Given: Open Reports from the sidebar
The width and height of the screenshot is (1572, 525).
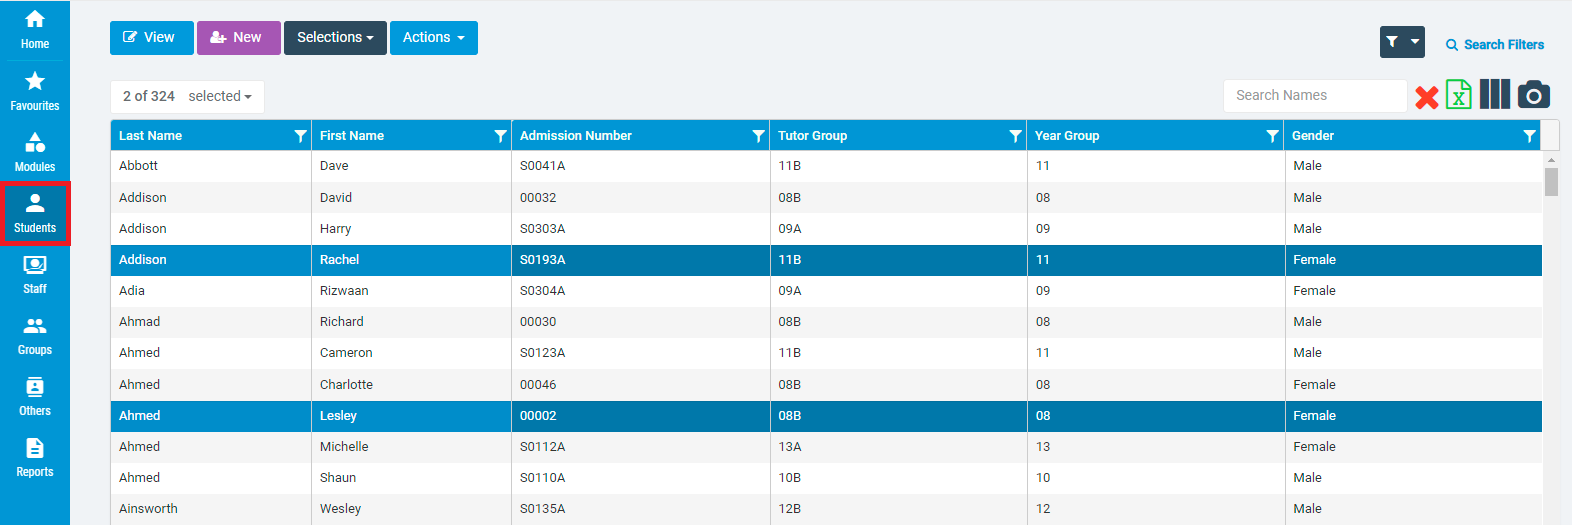Looking at the screenshot, I should [35, 458].
